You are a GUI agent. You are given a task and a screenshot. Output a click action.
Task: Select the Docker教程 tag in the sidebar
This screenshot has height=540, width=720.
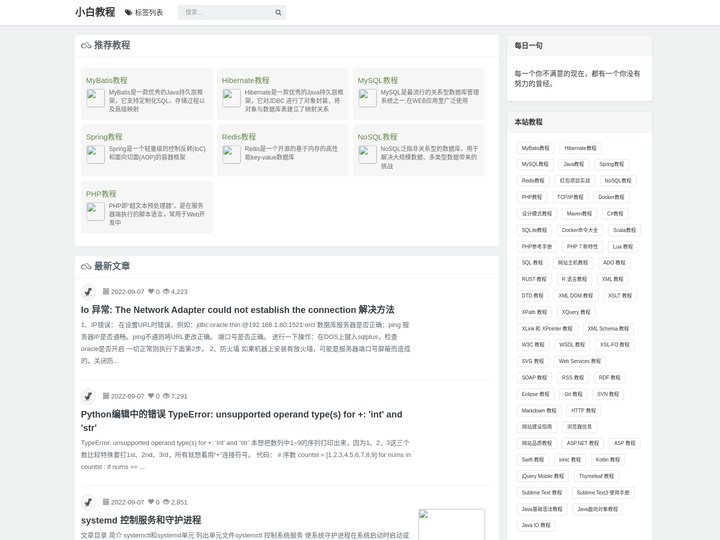(x=611, y=197)
